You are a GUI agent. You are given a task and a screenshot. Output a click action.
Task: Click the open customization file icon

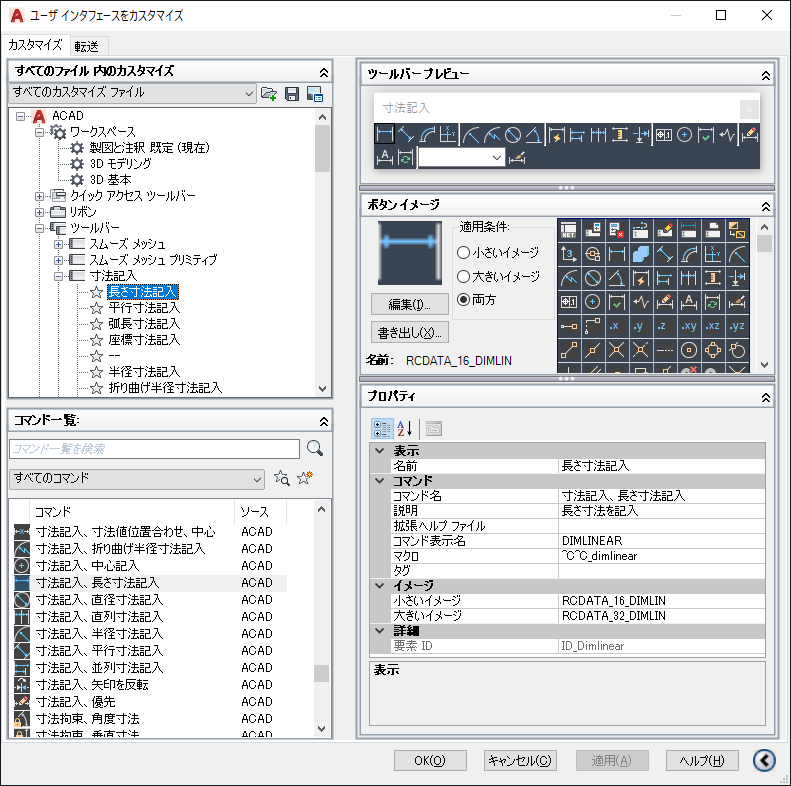[269, 94]
